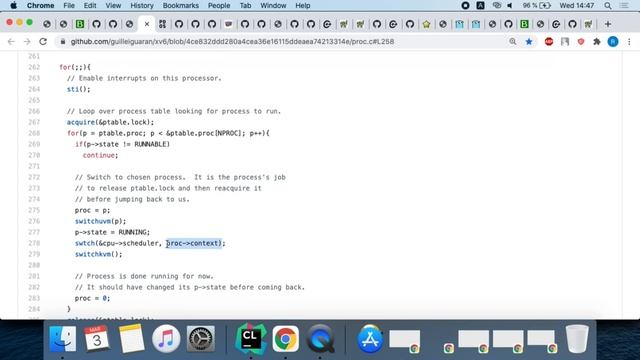Click the p->state = RUNNING; line

[x=112, y=232]
